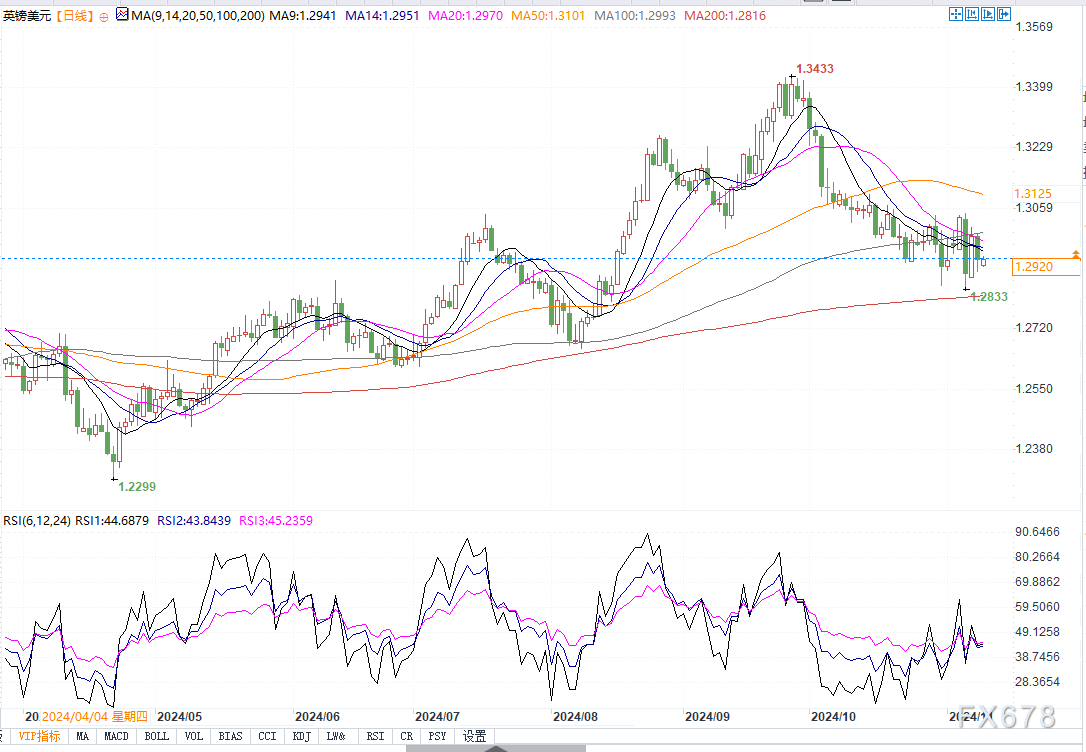
Task: Click the MA(9,14,20,50,100,200) parameters label
Action: tap(196, 16)
